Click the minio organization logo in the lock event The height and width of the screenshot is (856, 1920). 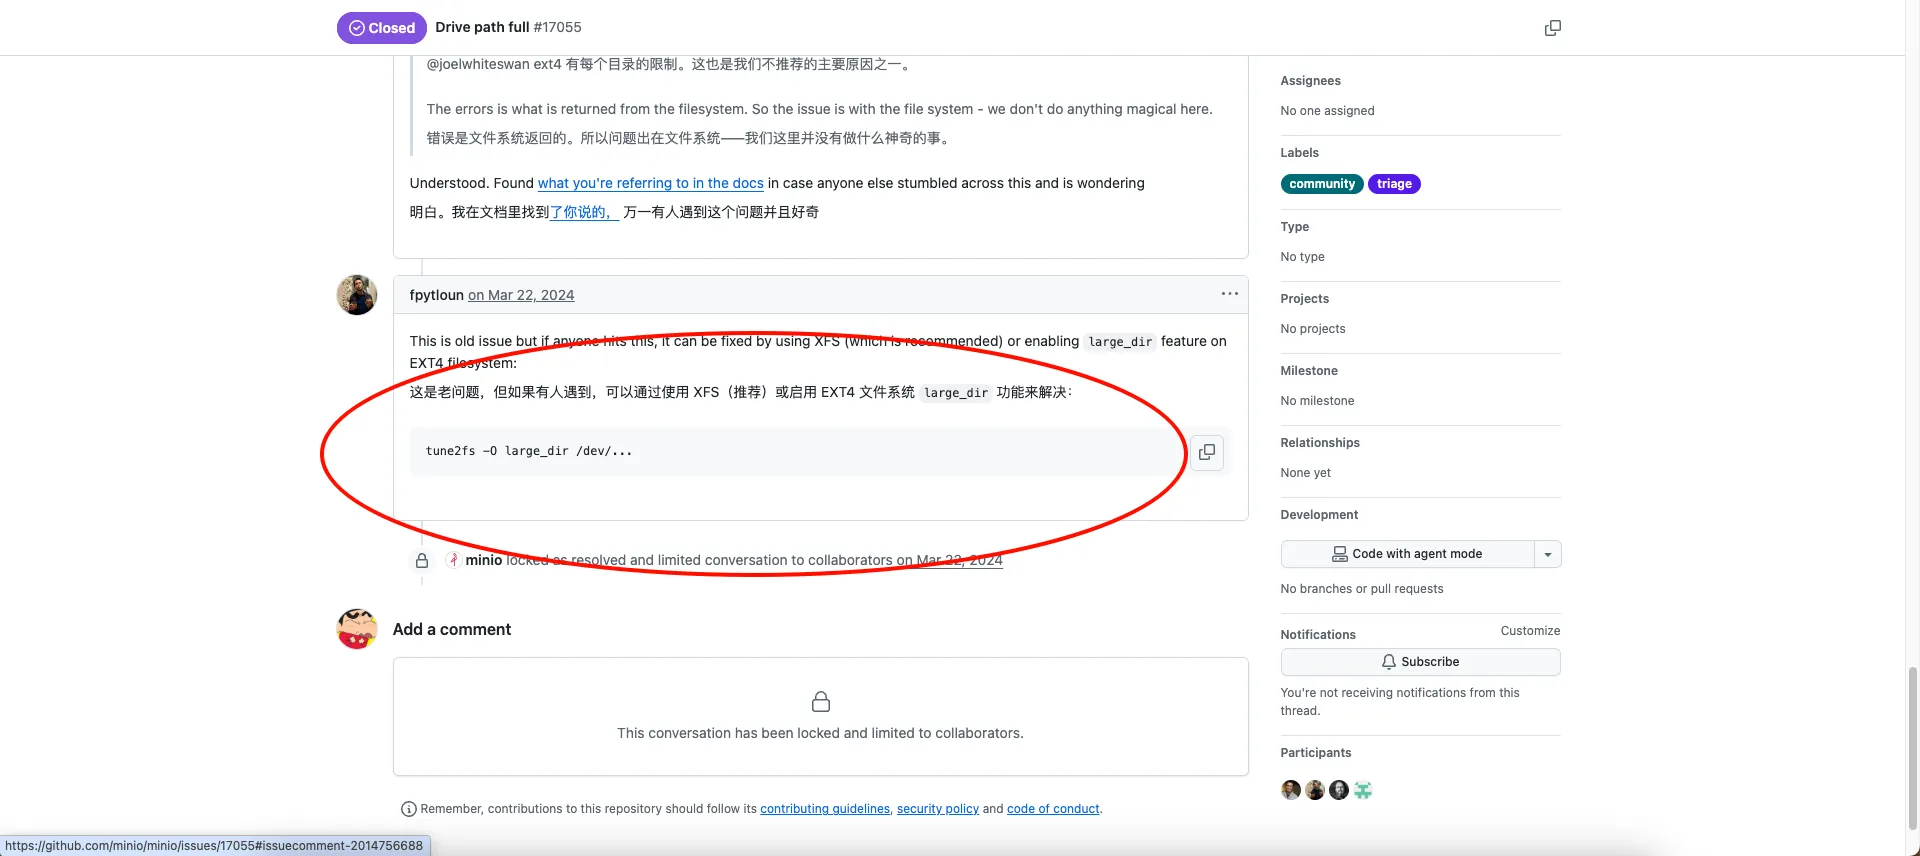[453, 560]
